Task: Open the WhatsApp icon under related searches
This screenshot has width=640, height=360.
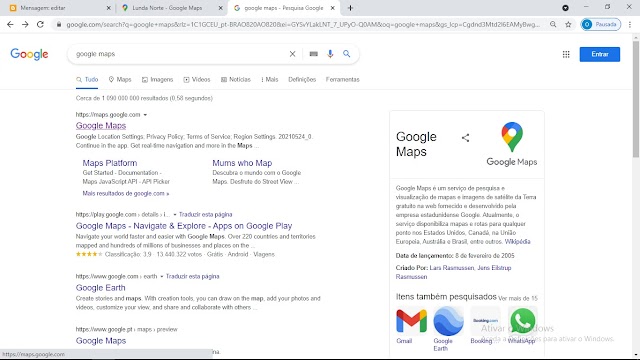Action: coord(522,321)
